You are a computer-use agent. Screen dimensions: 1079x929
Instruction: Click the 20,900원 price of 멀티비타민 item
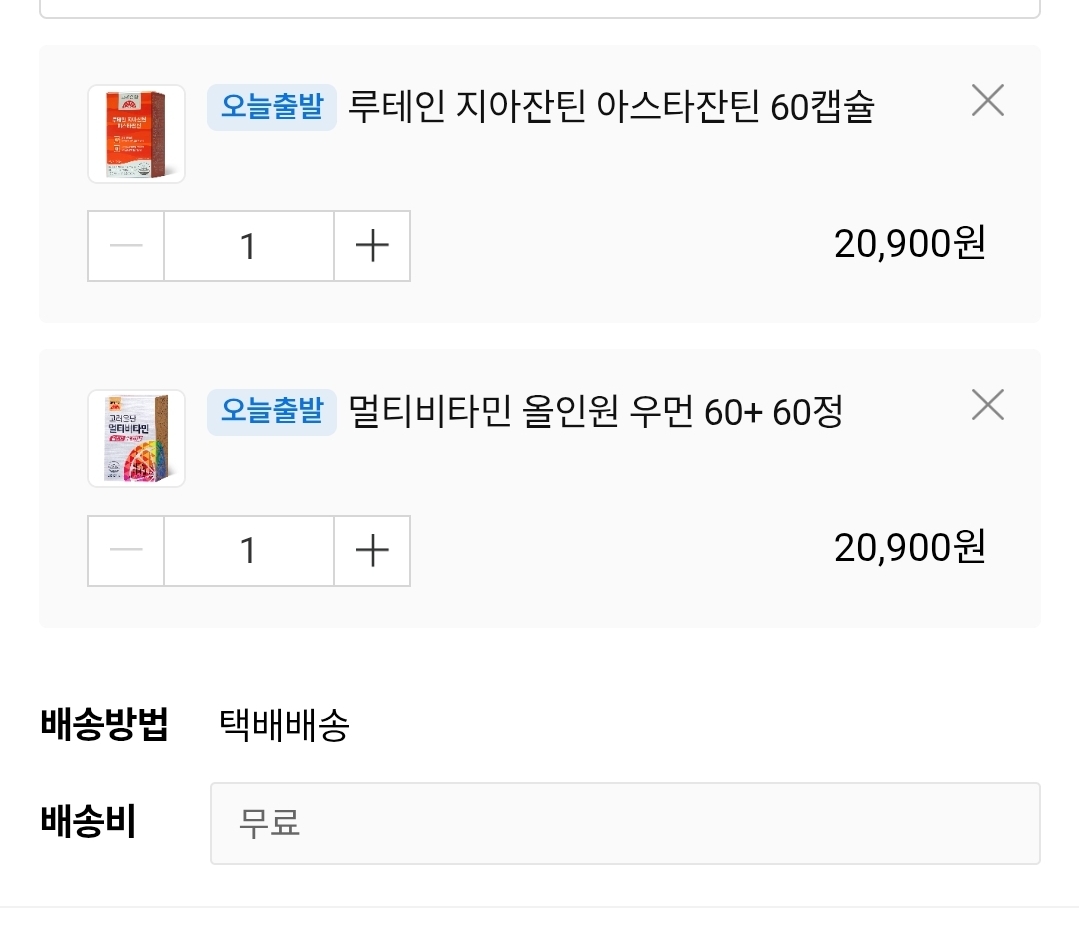909,547
